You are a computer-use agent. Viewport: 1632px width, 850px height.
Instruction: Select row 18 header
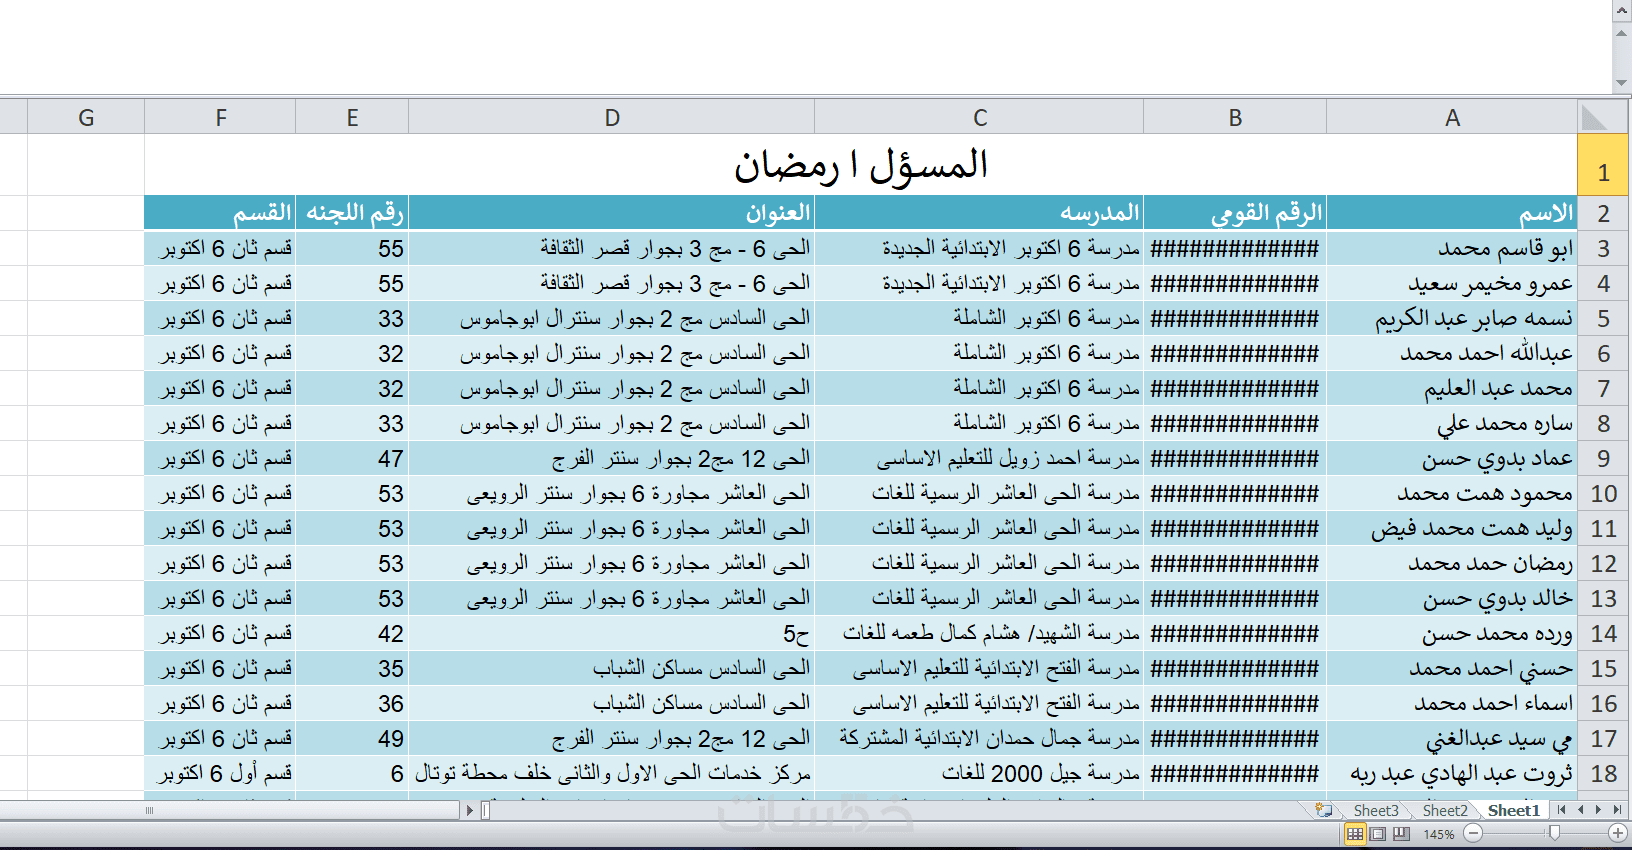(x=1603, y=773)
